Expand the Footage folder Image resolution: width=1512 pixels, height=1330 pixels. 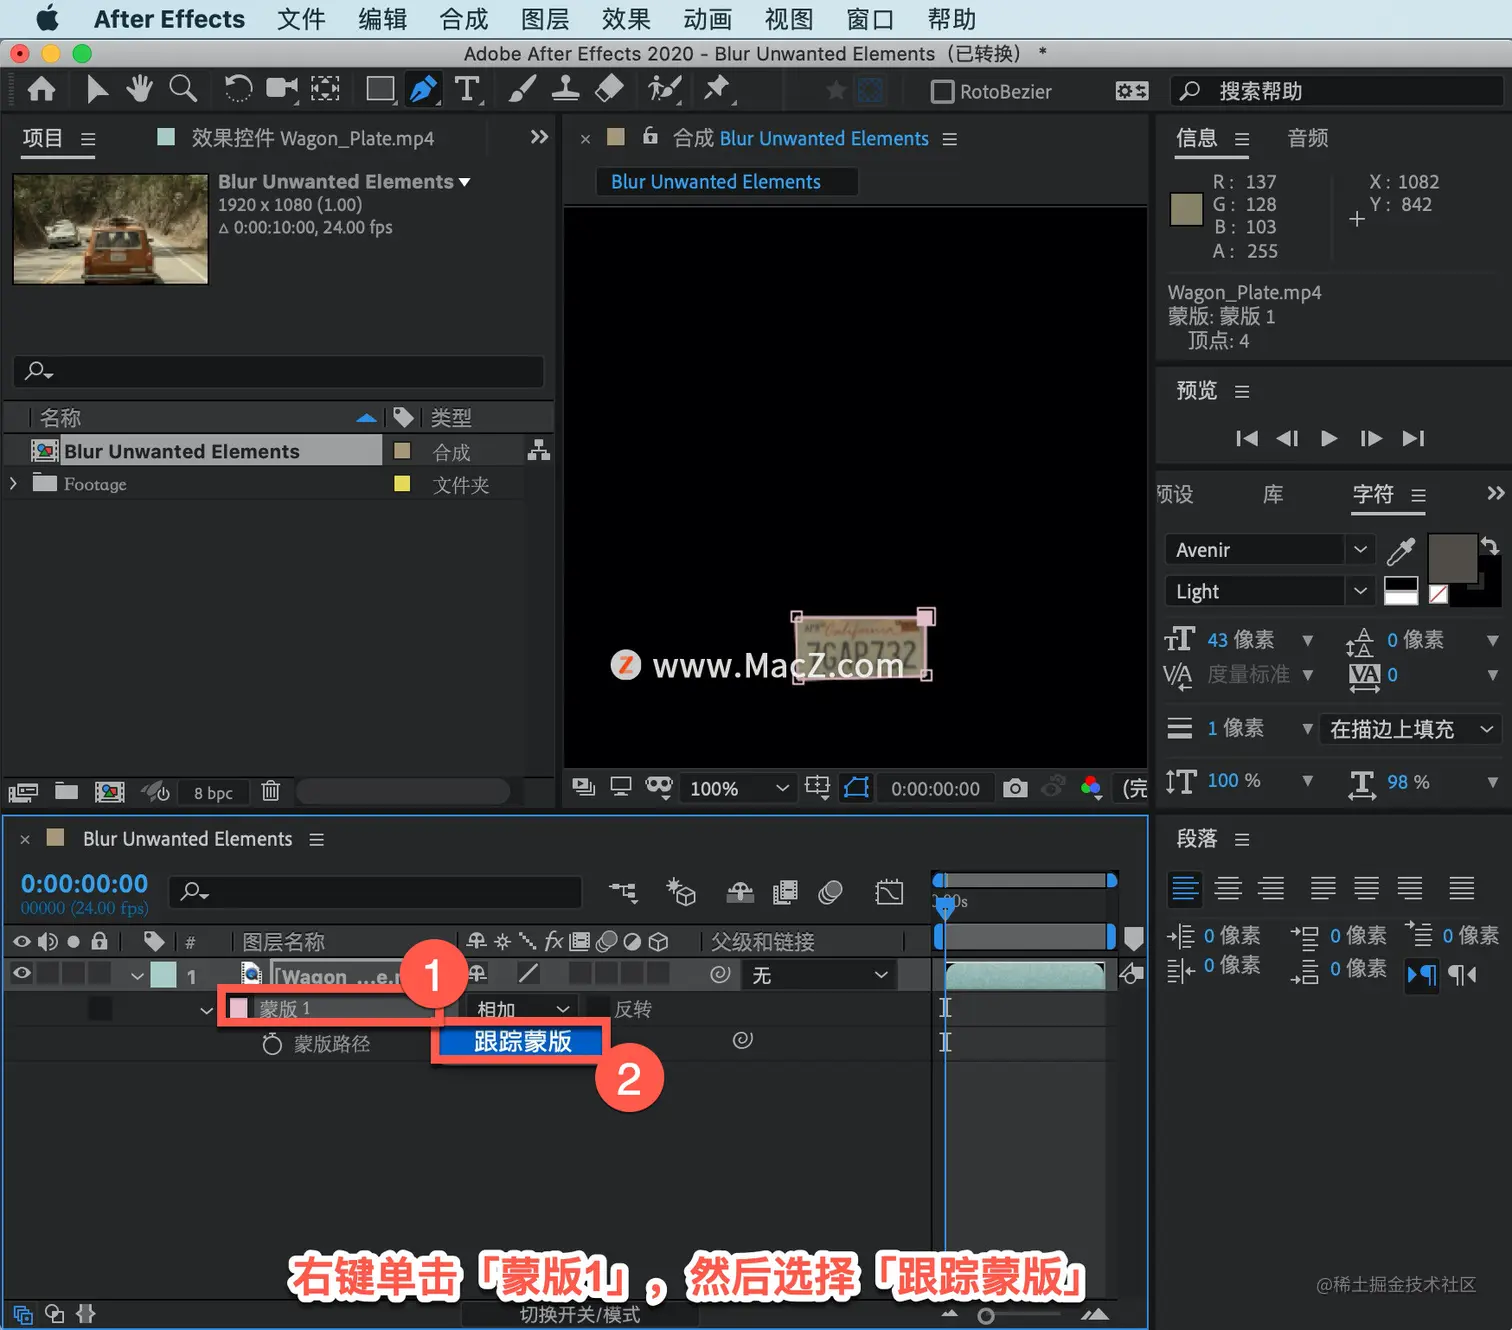(13, 484)
